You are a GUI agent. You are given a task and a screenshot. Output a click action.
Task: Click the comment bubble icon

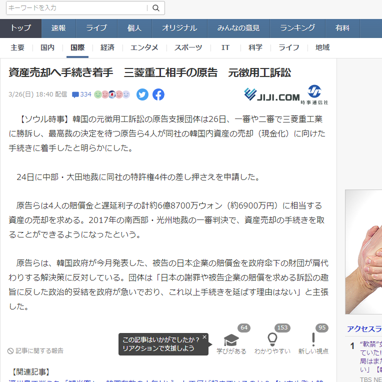click(75, 95)
